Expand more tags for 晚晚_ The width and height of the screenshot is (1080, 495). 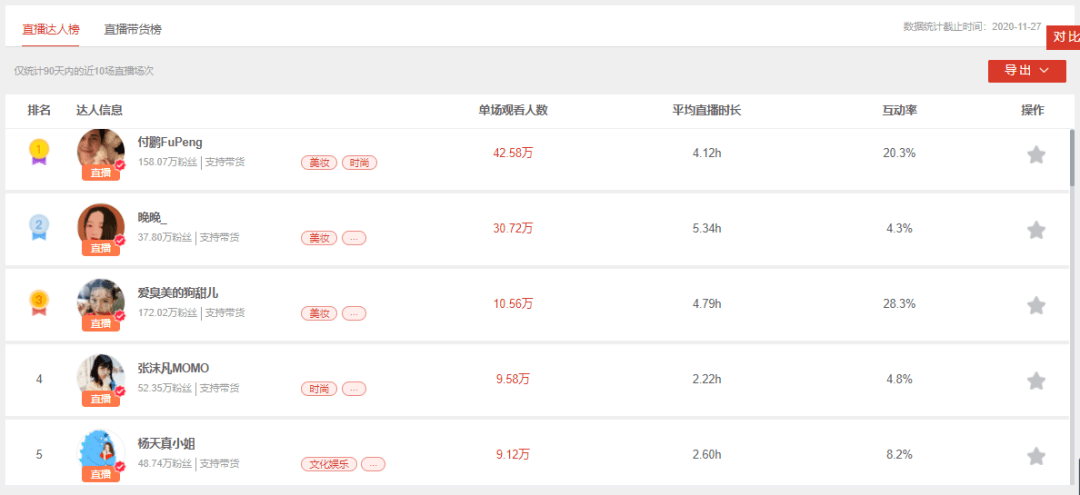coord(354,238)
